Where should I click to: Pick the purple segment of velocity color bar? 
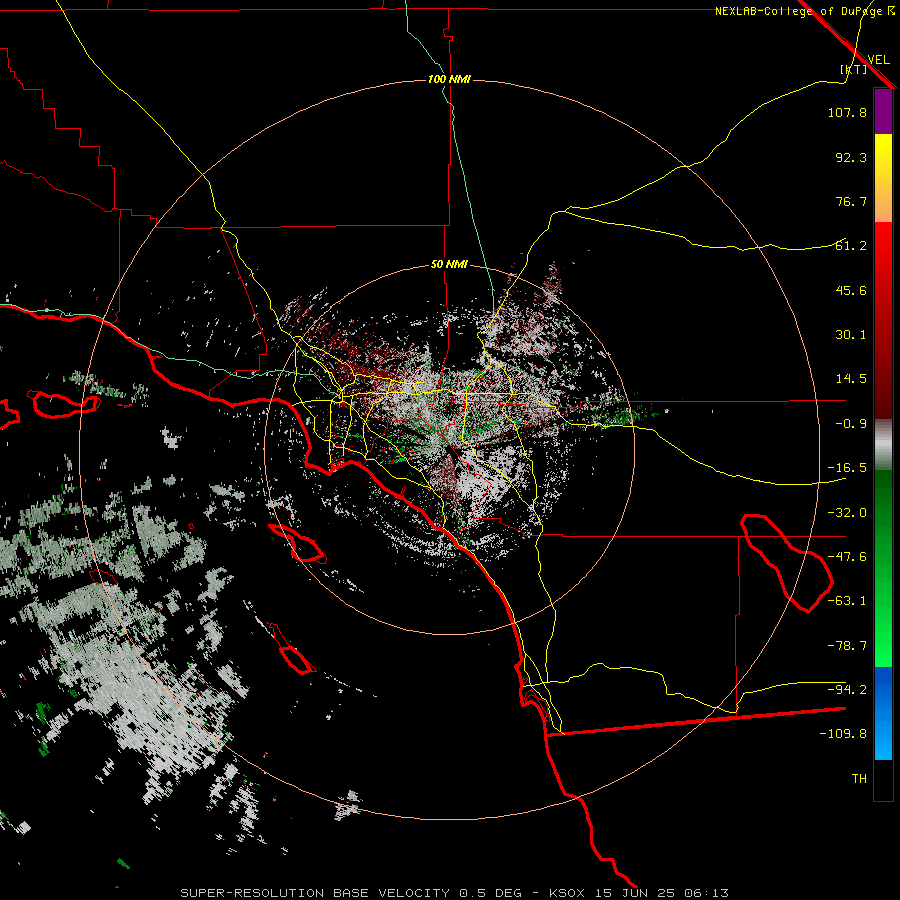point(883,111)
